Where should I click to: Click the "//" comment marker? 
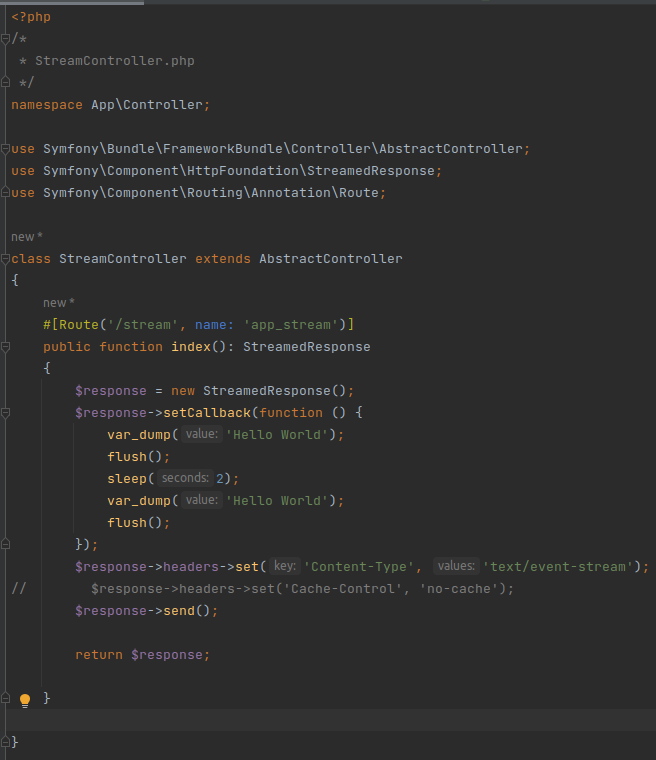pyautogui.click(x=19, y=589)
